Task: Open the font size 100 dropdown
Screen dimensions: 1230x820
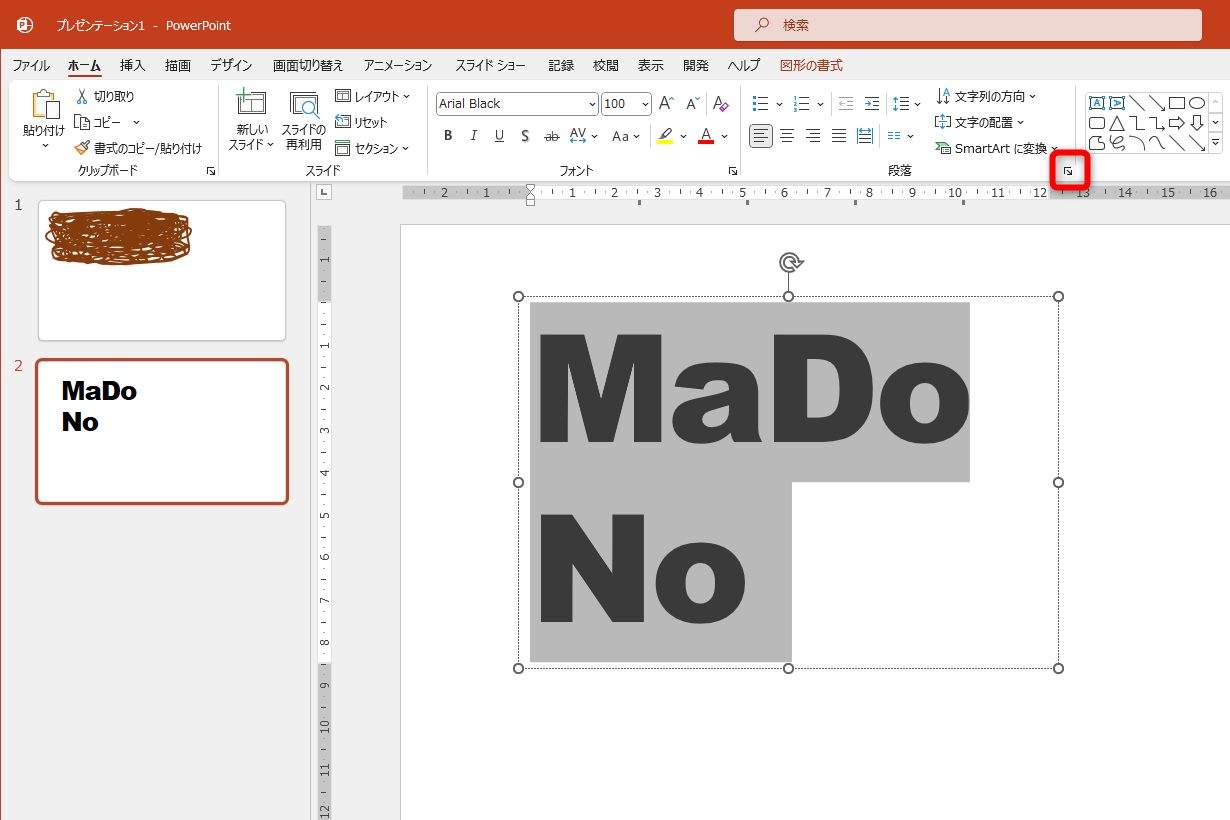Action: click(645, 104)
